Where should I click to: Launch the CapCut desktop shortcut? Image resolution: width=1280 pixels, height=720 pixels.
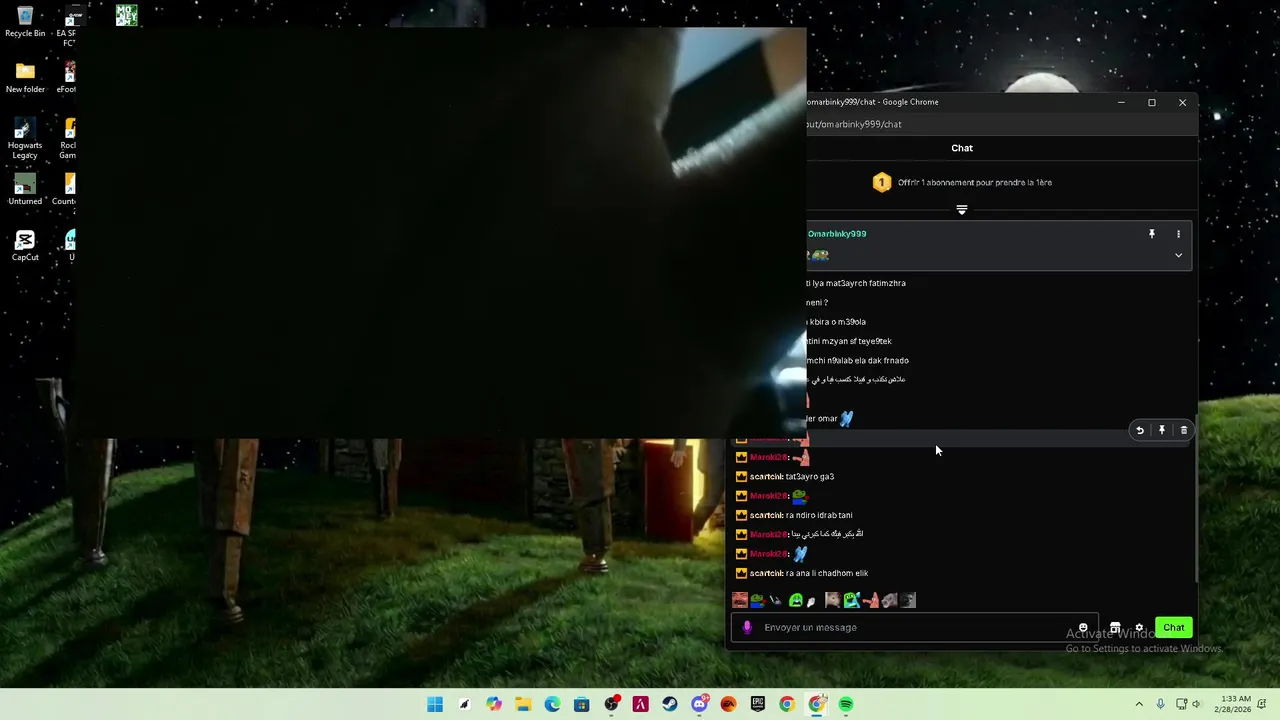(x=25, y=246)
